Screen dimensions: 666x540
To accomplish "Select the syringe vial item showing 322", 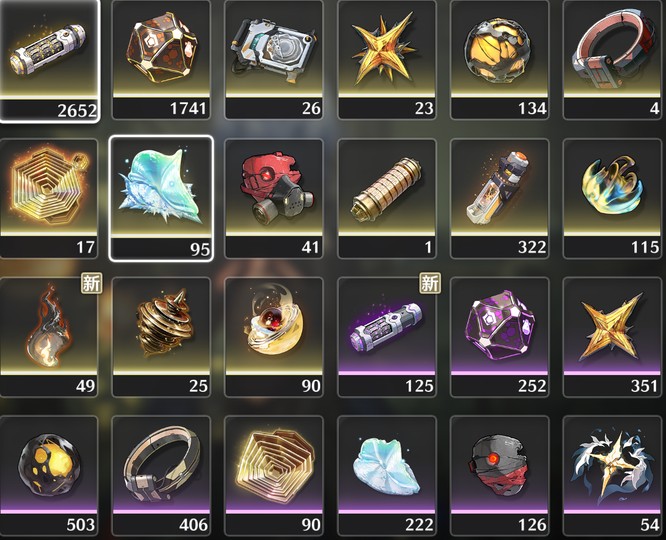I will pos(500,198).
